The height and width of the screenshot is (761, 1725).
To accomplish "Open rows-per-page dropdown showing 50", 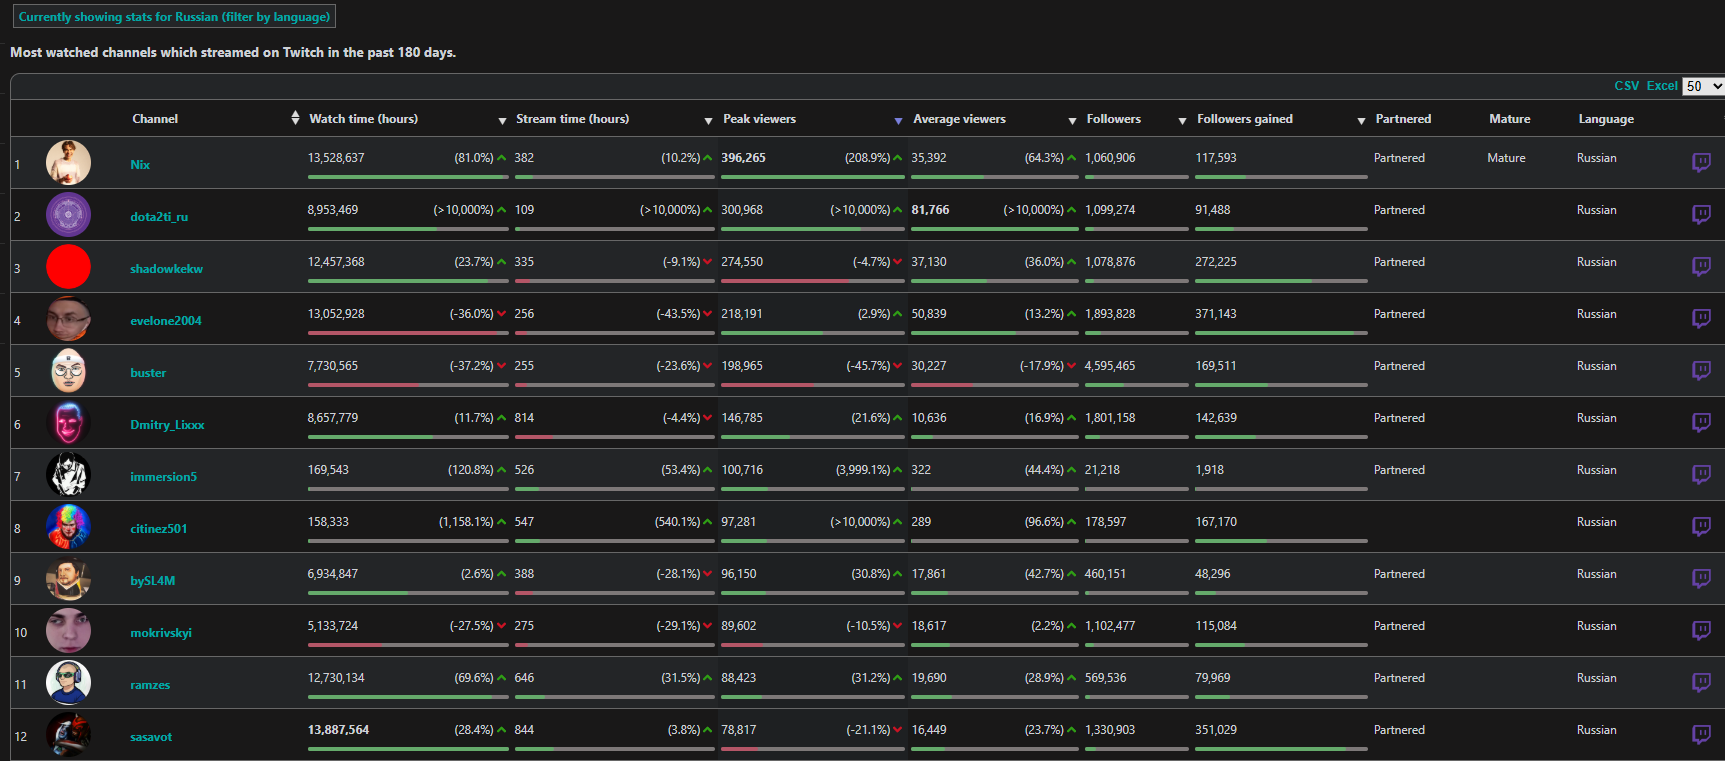I will click(1703, 86).
